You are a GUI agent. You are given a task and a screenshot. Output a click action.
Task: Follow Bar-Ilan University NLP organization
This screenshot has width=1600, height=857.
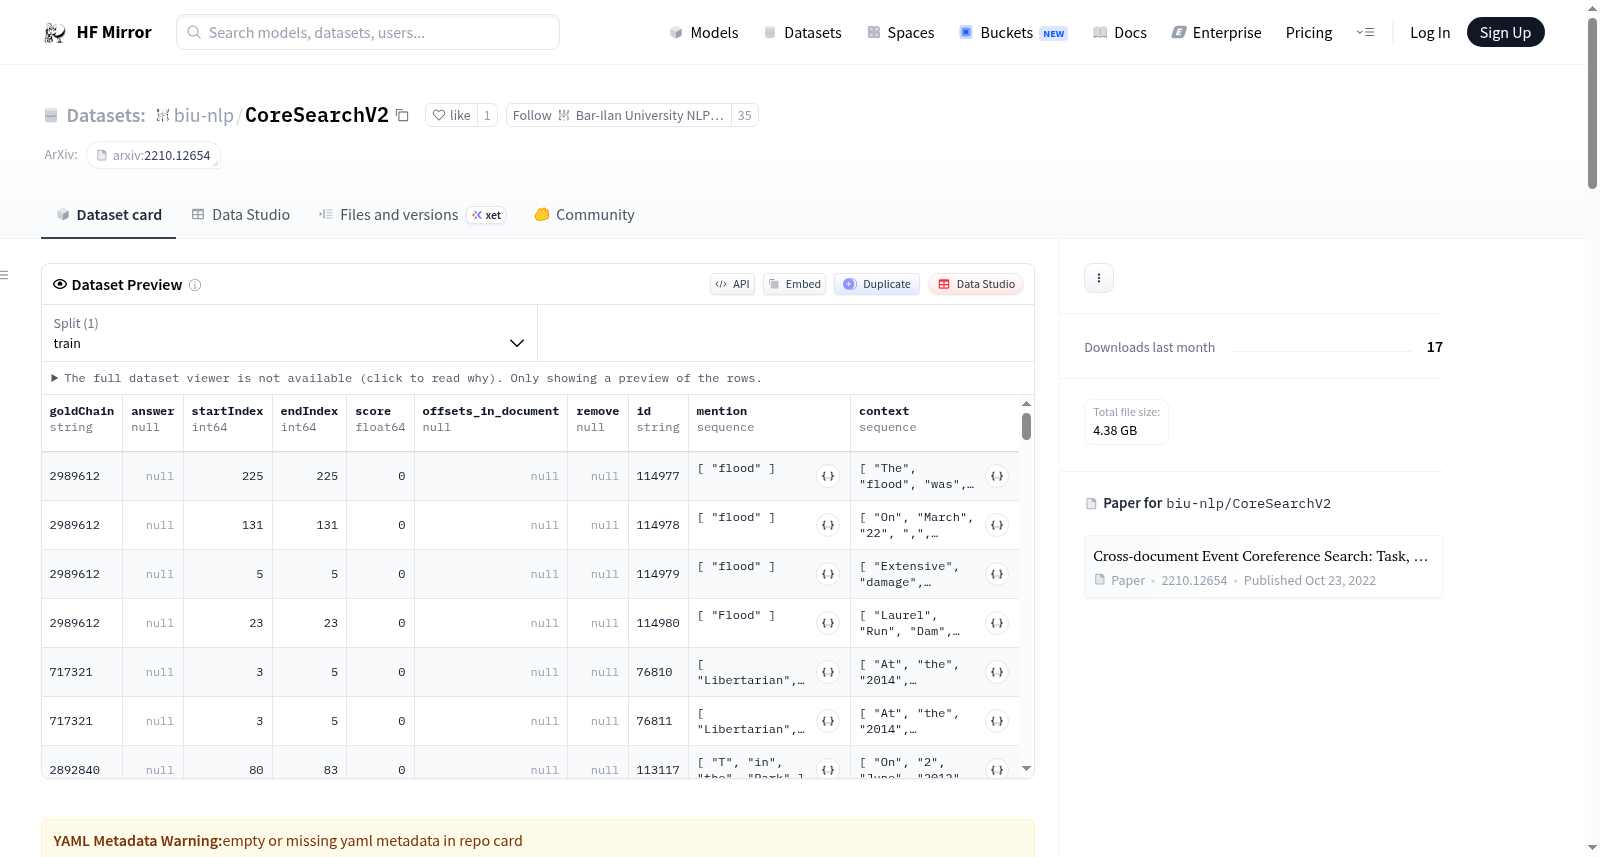618,115
